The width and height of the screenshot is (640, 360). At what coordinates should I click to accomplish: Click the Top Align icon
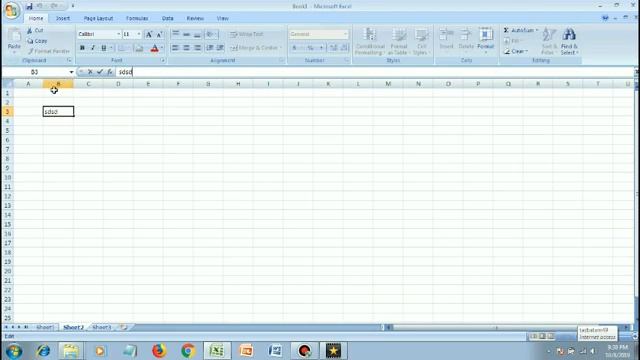[x=176, y=34]
